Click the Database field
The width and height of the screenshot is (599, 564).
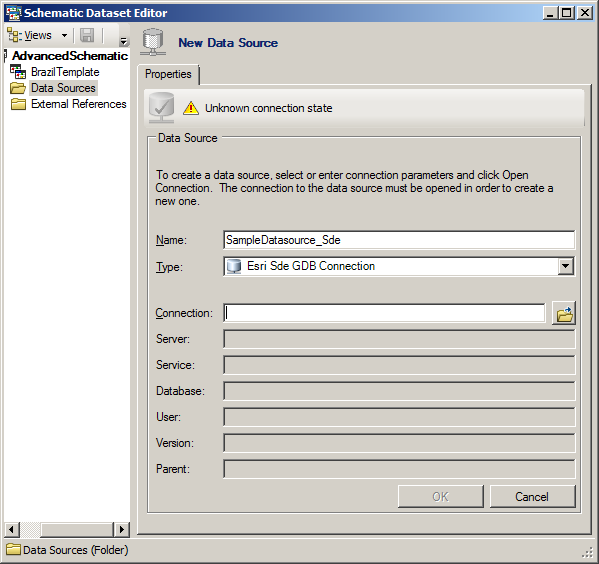coord(399,391)
